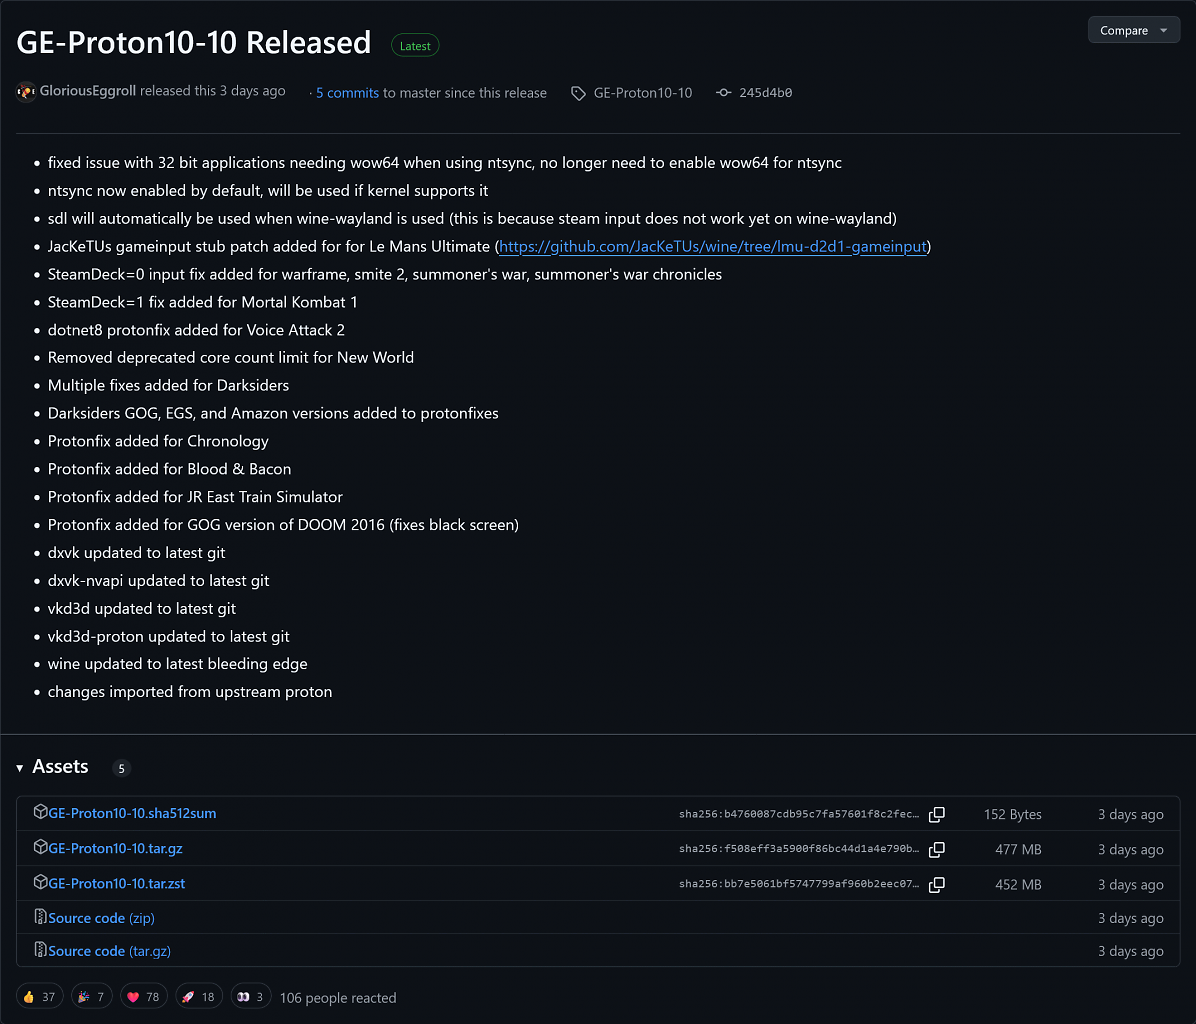Viewport: 1196px width, 1024px height.
Task: Collapse the Assets section triangle
Action: (x=20, y=768)
